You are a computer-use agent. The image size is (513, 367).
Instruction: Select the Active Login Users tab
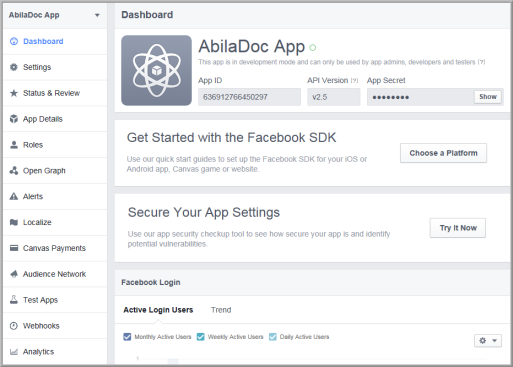[x=158, y=310]
